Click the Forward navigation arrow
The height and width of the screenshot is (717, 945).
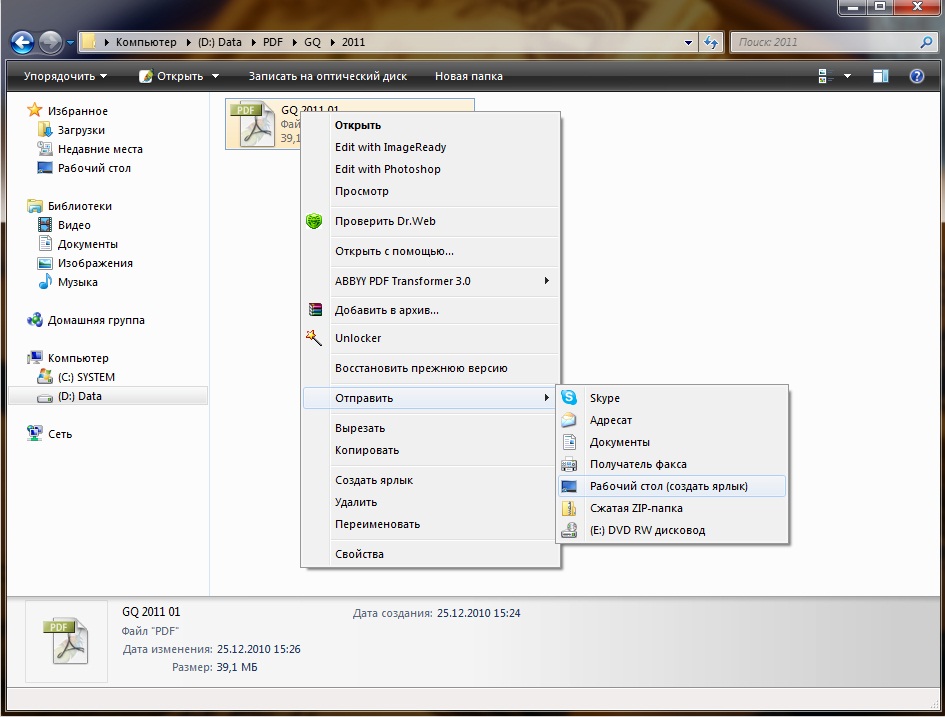point(50,42)
